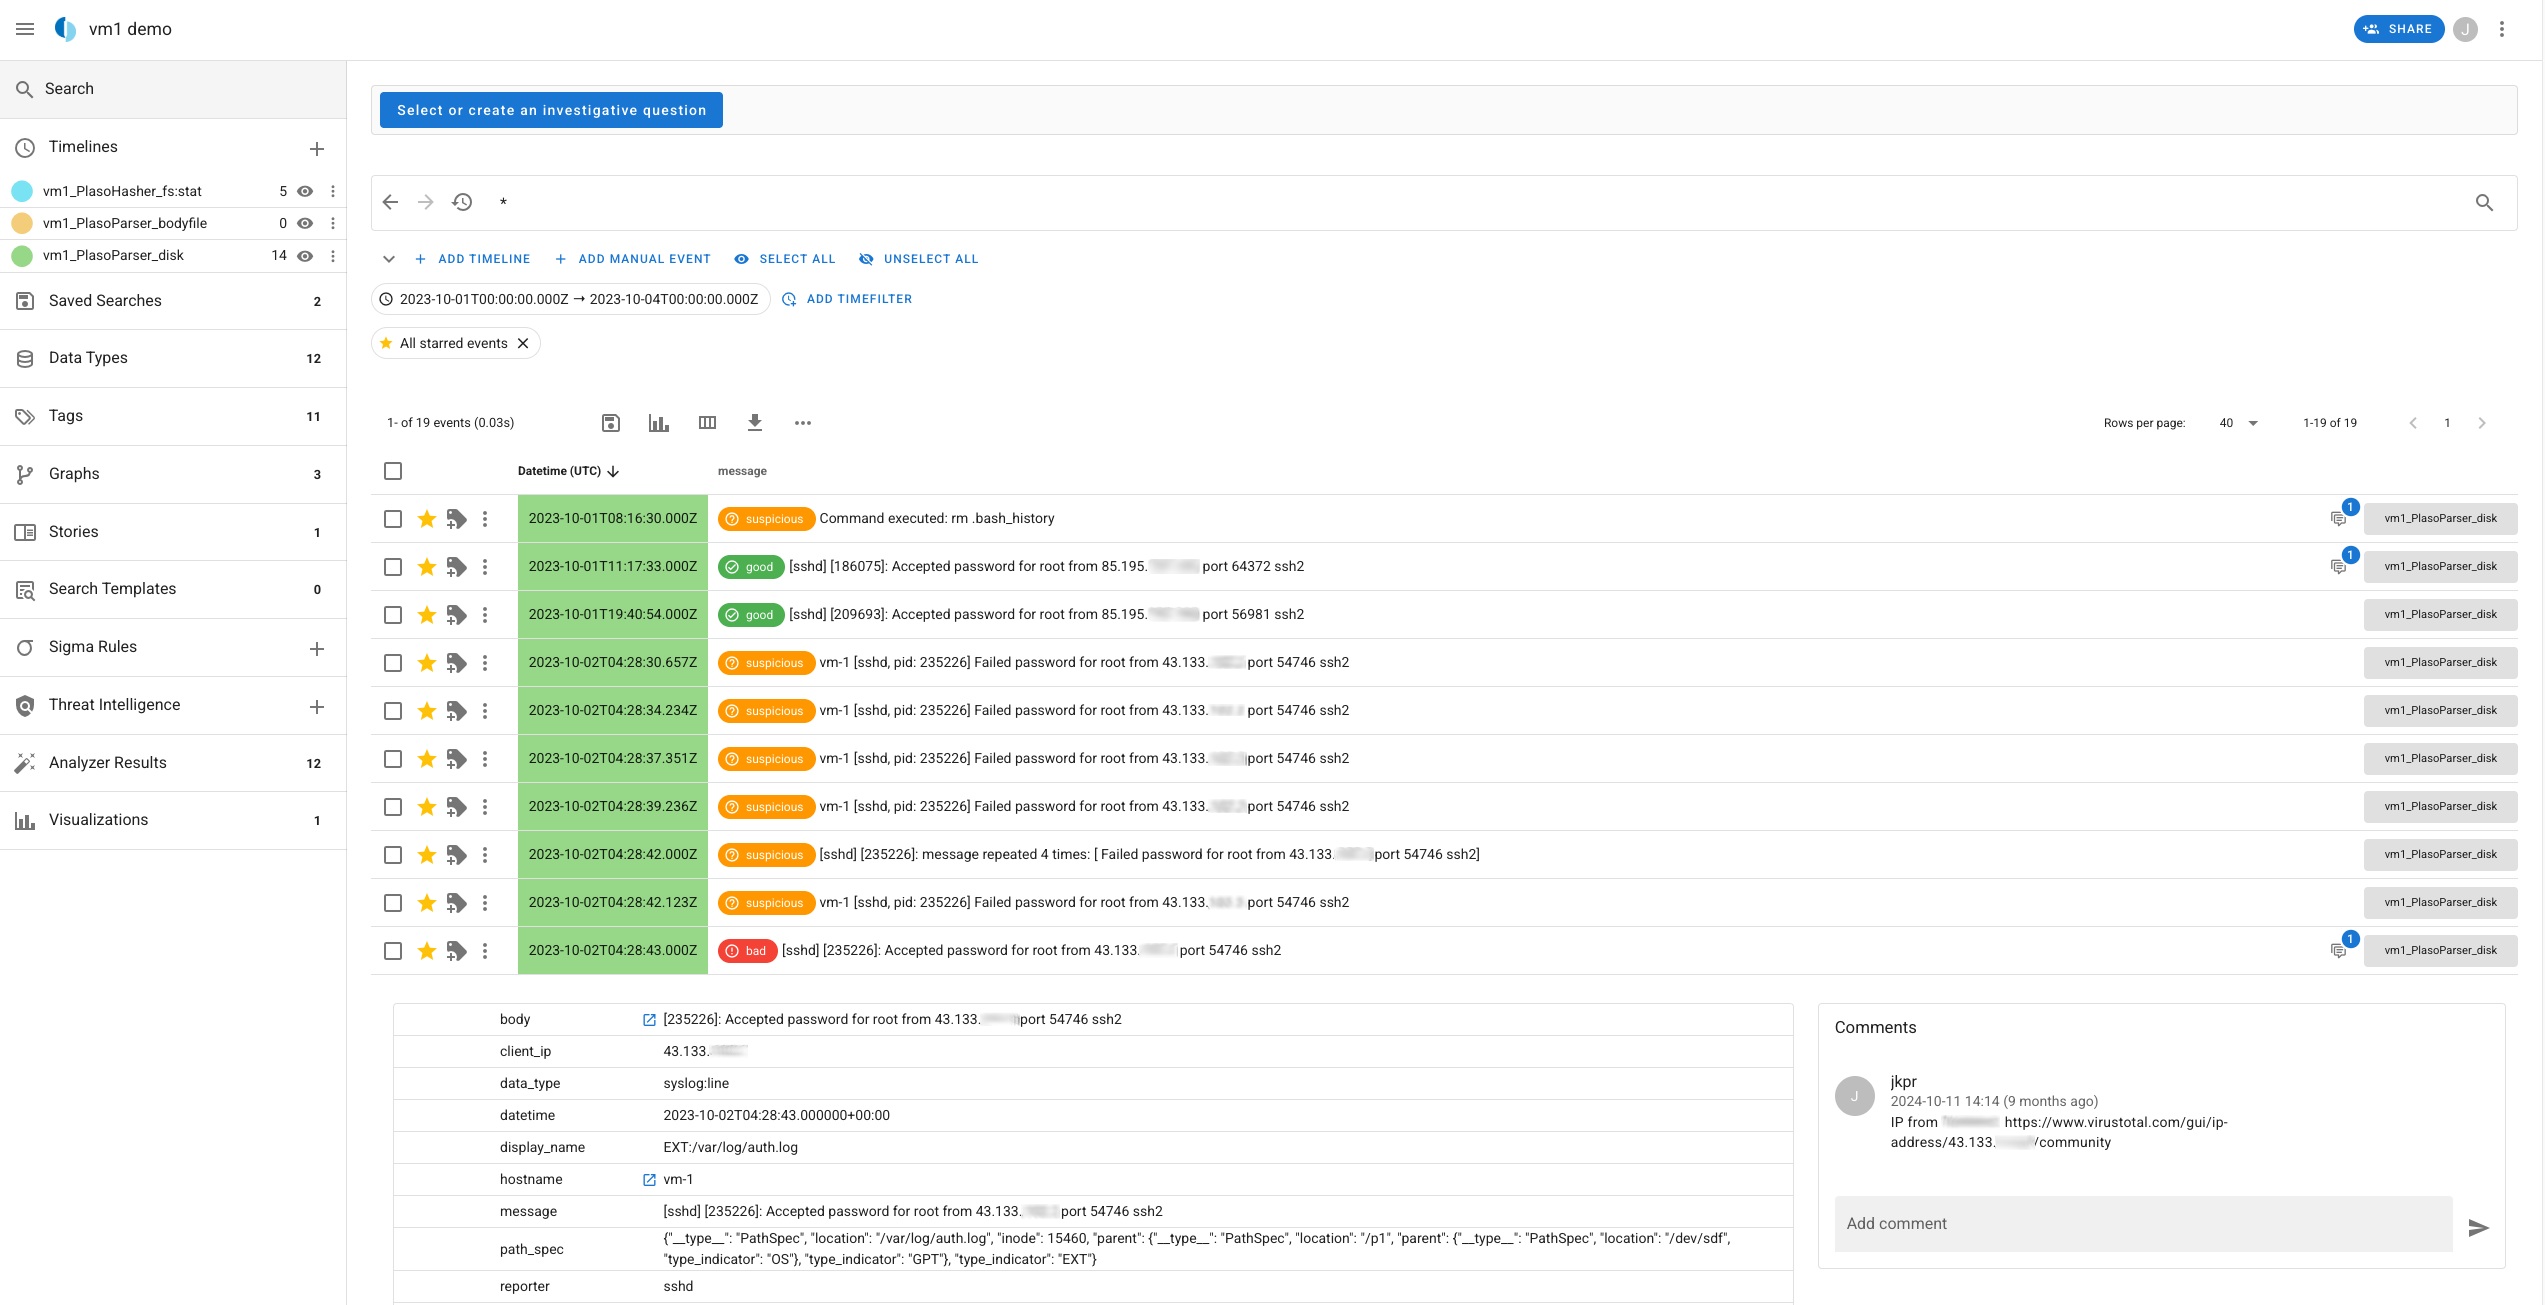Unstar the first suspicious event
Image resolution: width=2545 pixels, height=1305 pixels.
[426, 518]
